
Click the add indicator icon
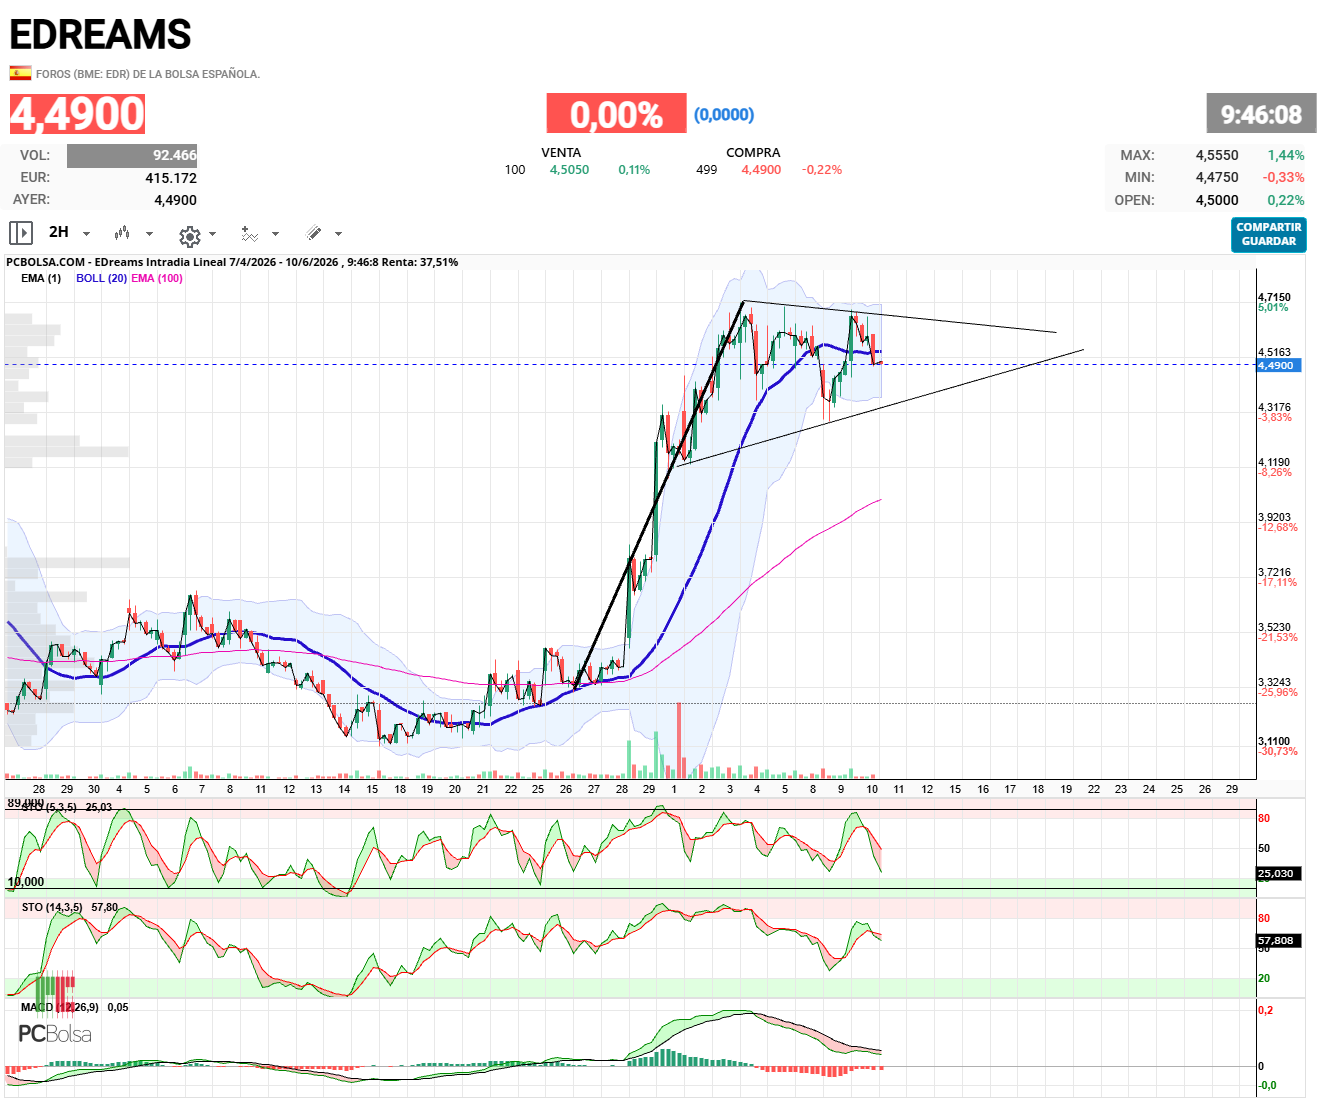pos(249,234)
